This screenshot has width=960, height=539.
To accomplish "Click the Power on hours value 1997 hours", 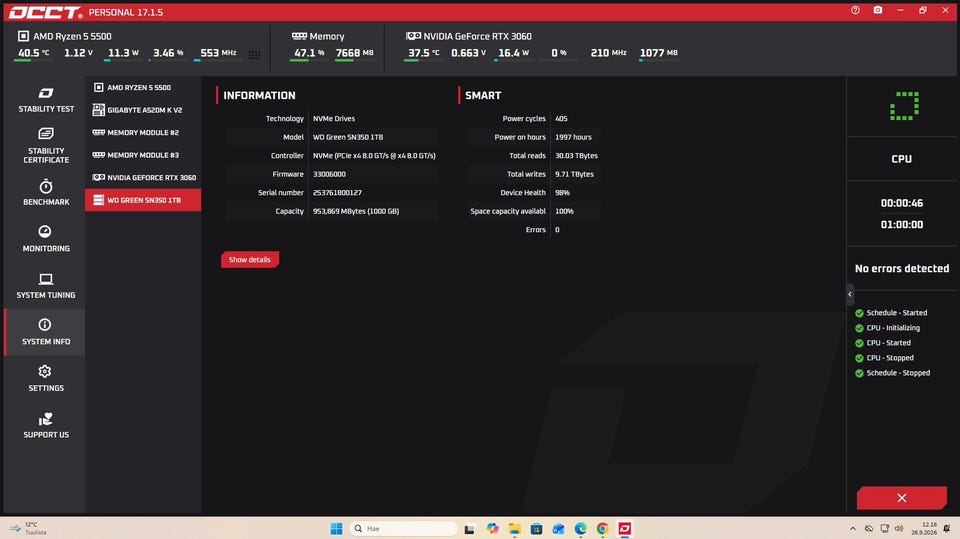I will click(573, 137).
